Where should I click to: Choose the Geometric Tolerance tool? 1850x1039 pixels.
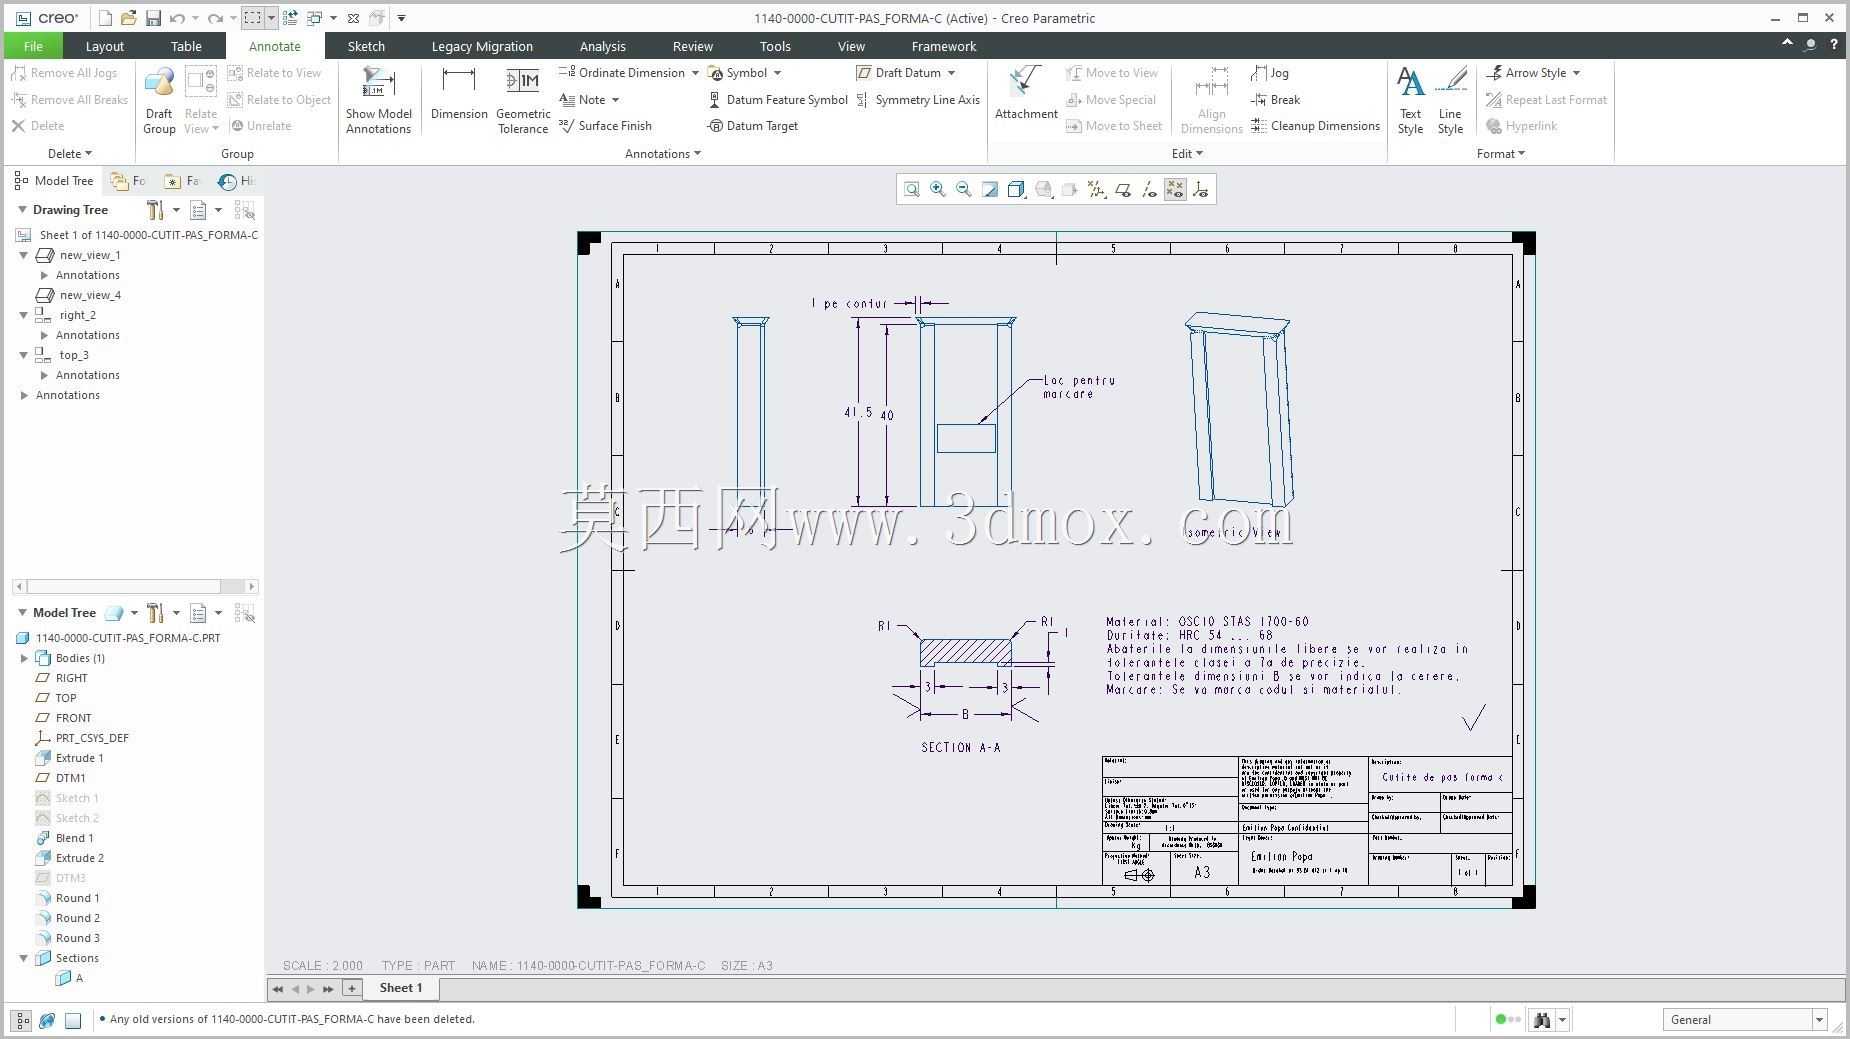click(523, 100)
